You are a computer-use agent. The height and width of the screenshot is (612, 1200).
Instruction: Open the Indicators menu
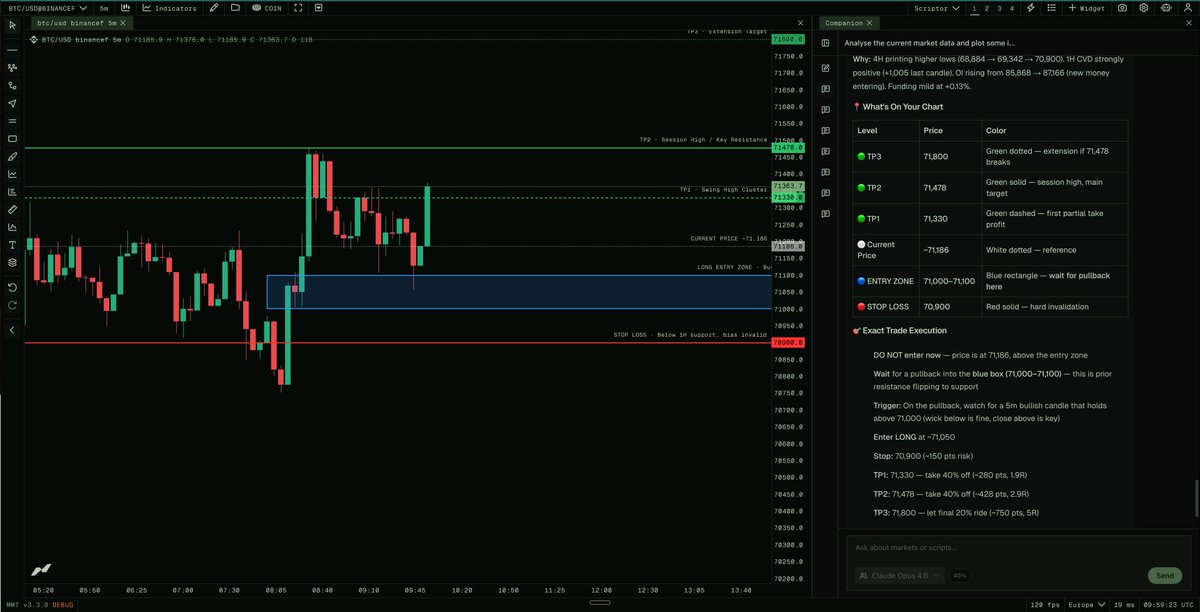click(x=169, y=8)
